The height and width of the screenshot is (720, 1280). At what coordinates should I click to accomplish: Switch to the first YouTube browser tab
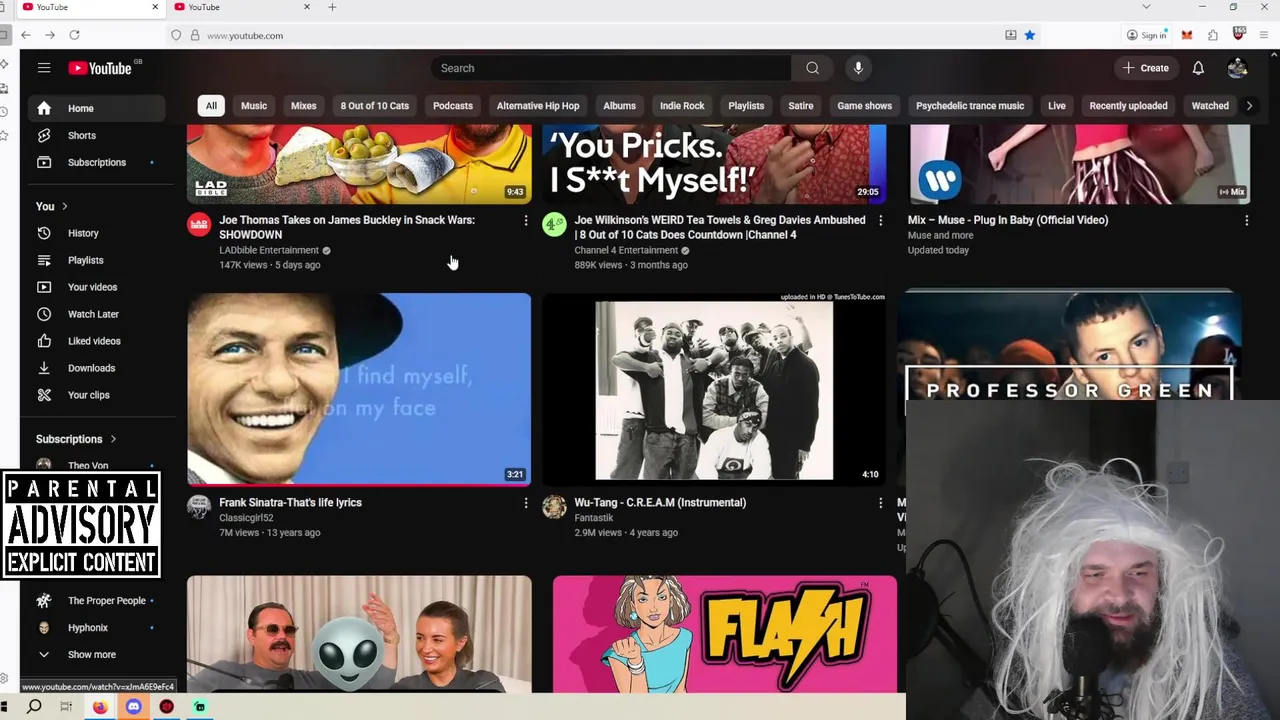(90, 7)
